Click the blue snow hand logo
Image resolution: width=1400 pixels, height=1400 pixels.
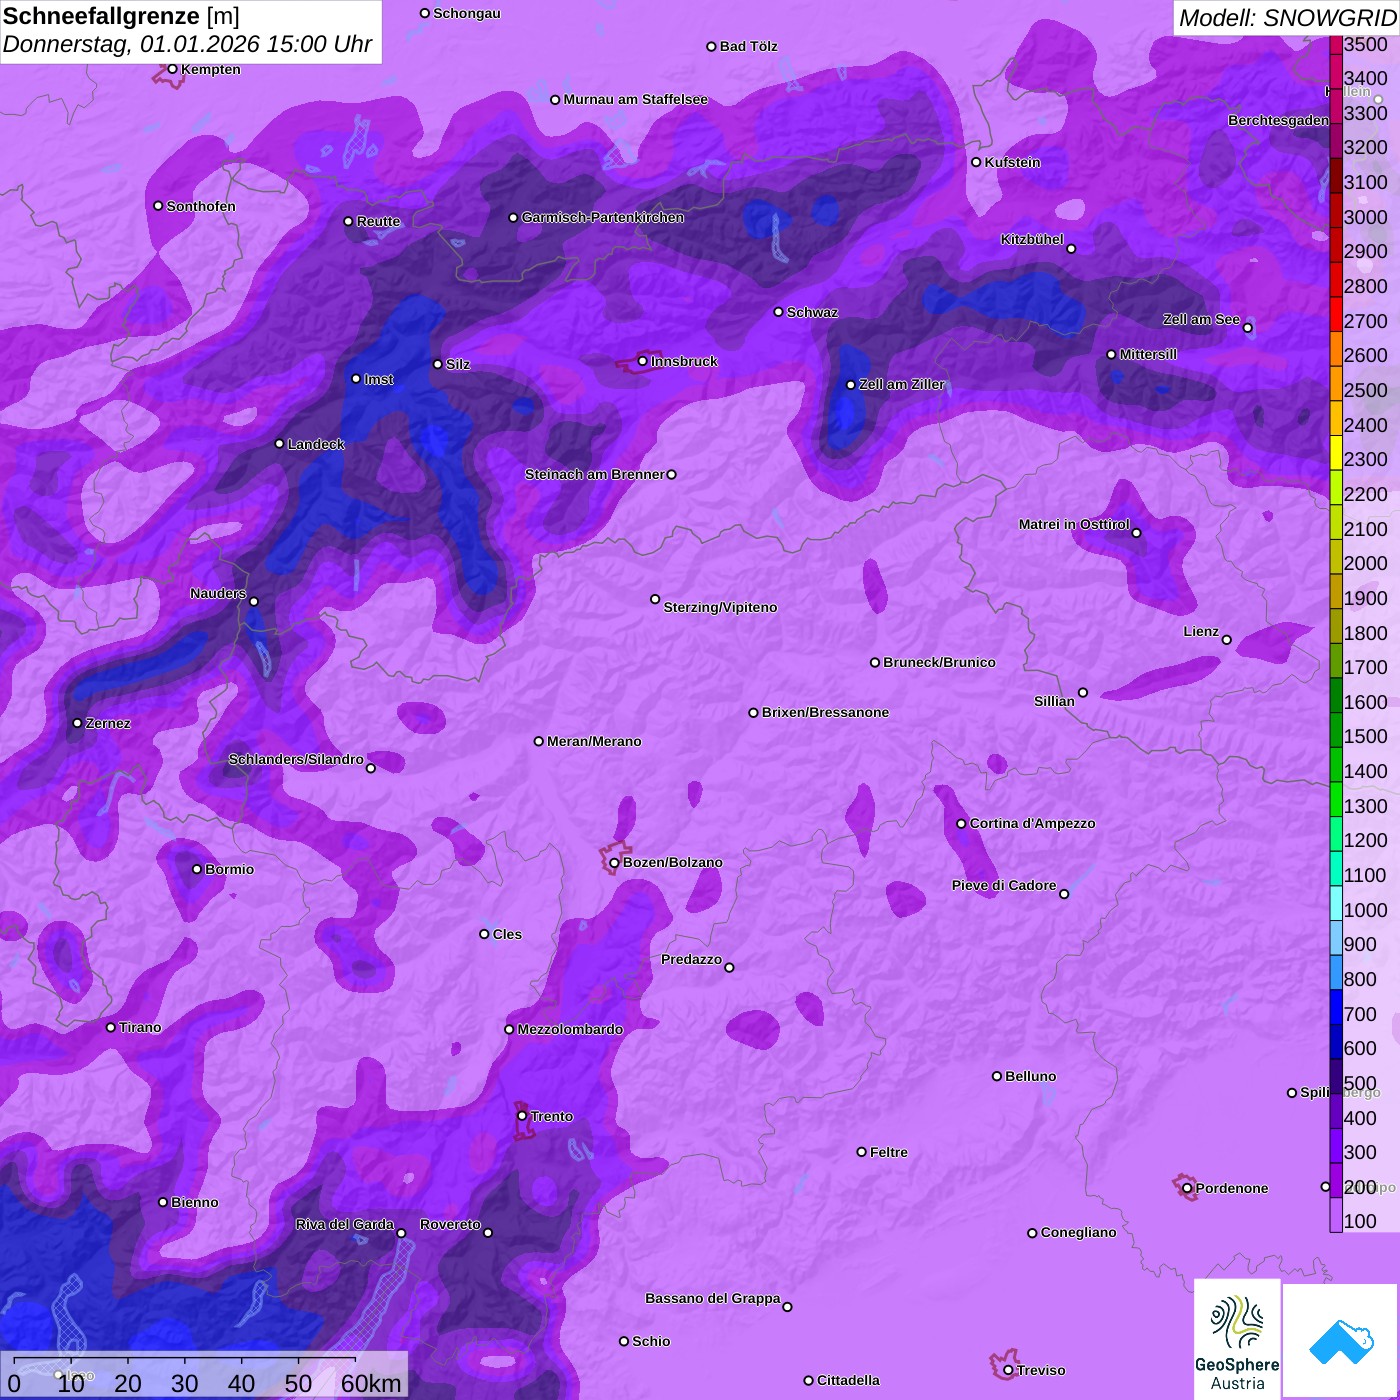pos(1341,1340)
